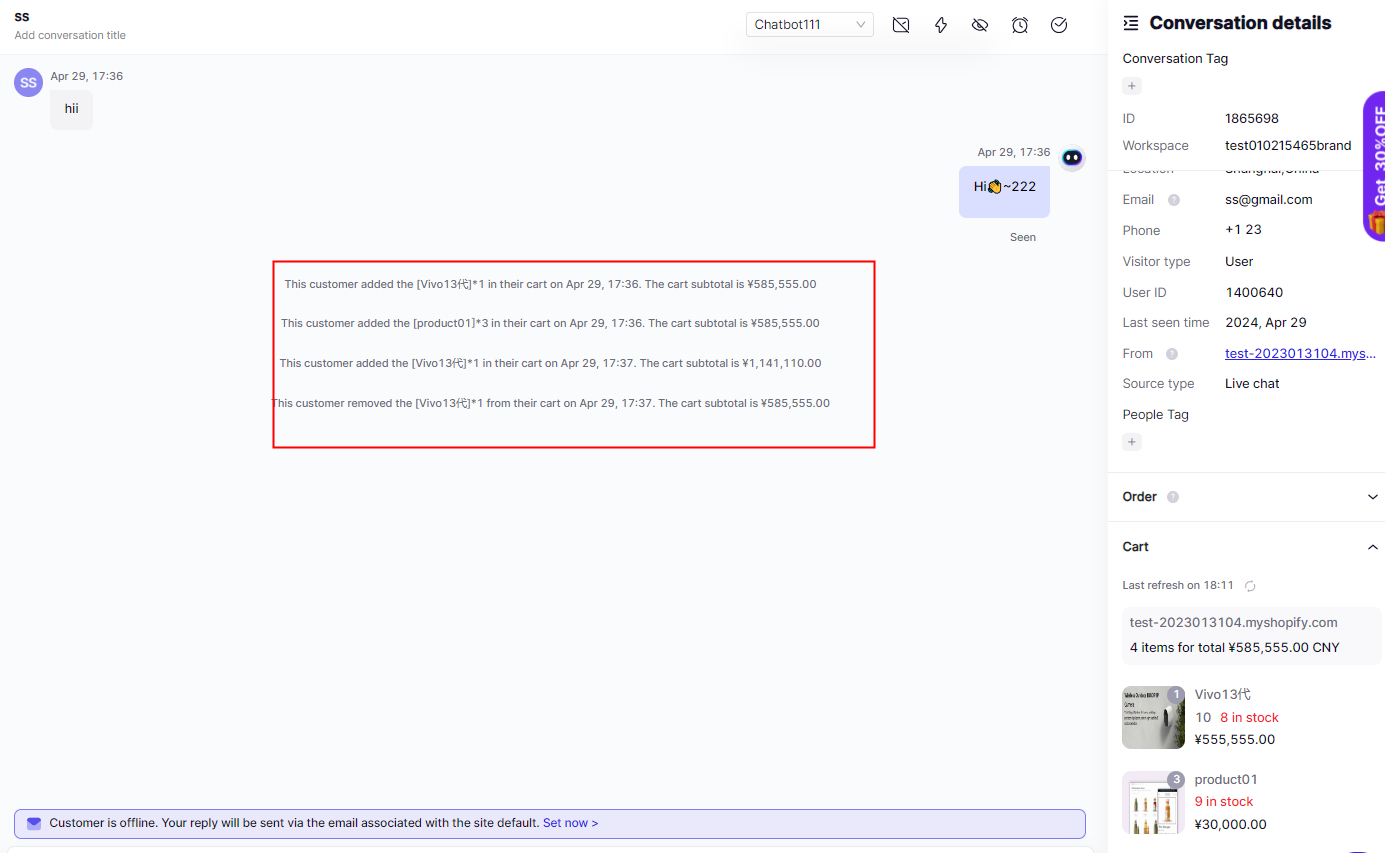Image resolution: width=1385 pixels, height=853 pixels.
Task: Click the alarm clock snooze icon
Action: click(1020, 25)
